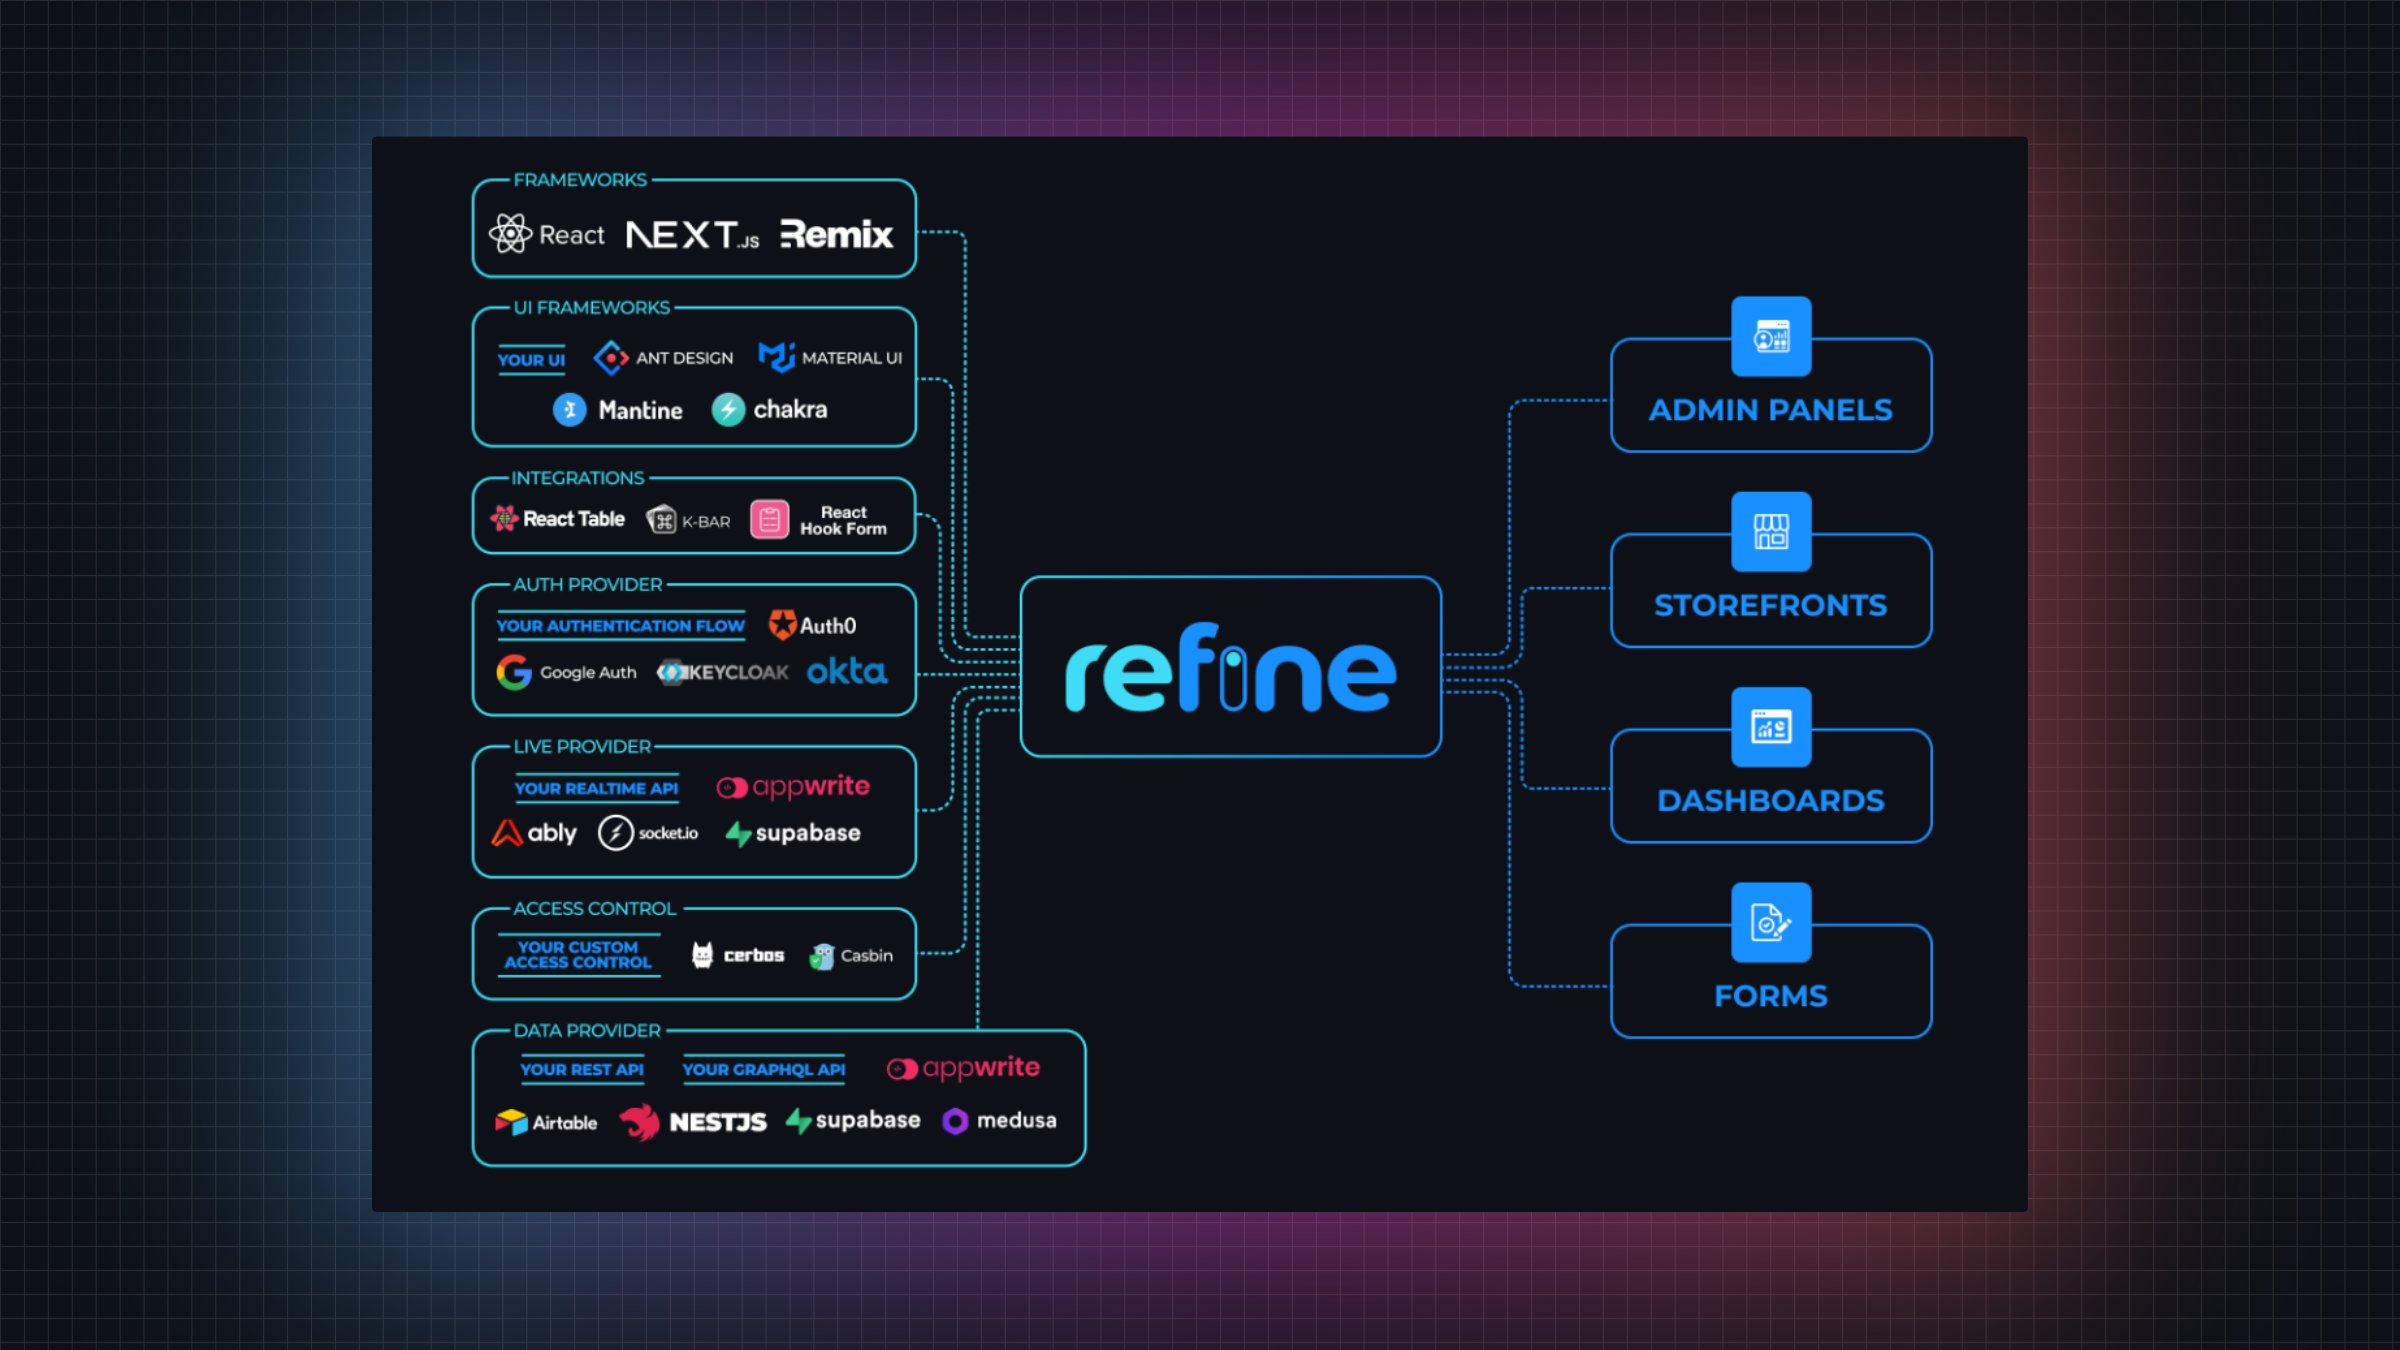Select the Auth0 shield icon
Image resolution: width=2400 pixels, height=1350 pixels.
(782, 625)
